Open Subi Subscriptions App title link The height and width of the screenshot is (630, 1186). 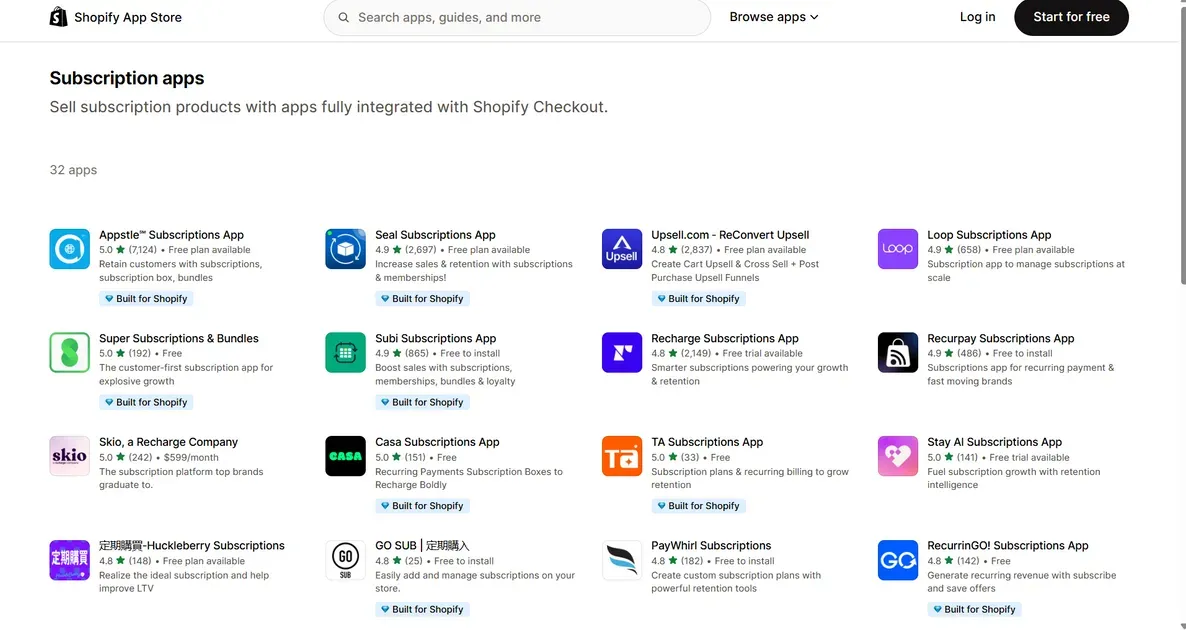[436, 339]
